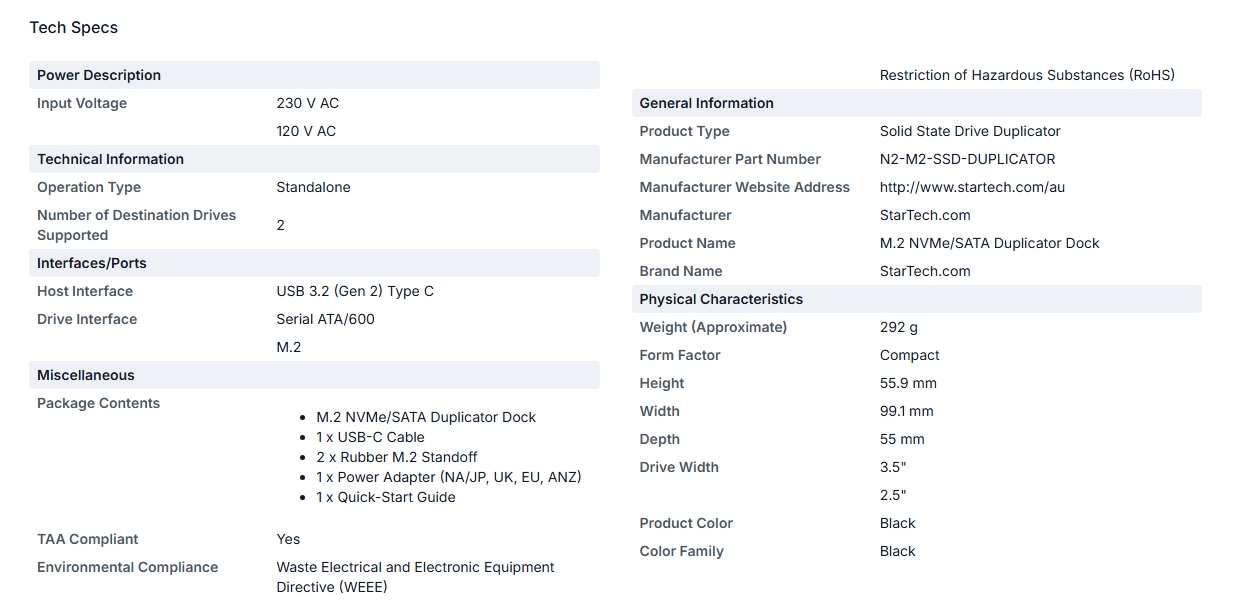This screenshot has width=1252, height=611.
Task: Click the Physical Characteristics section header
Action: coord(916,299)
